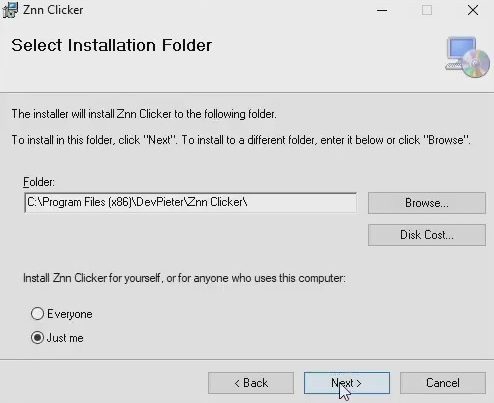Image resolution: width=494 pixels, height=403 pixels.
Task: Go to the previous step with Back
Action: click(251, 383)
